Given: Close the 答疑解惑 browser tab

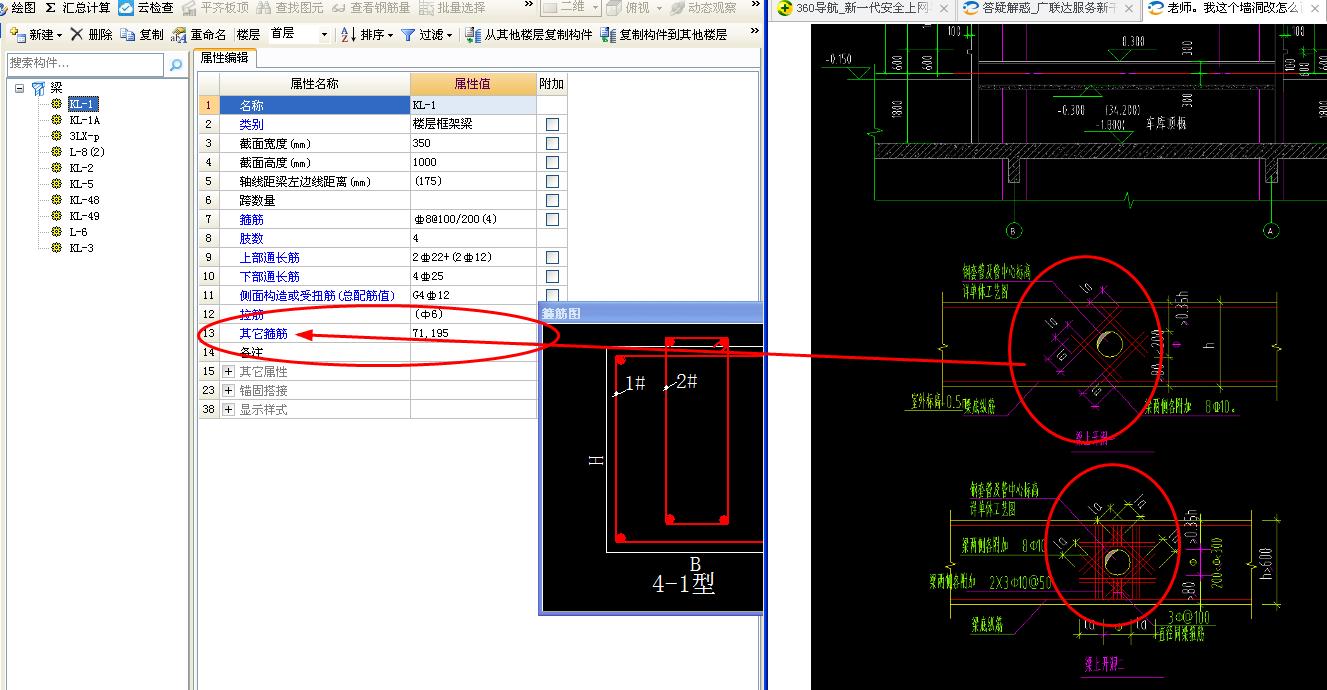Looking at the screenshot, I should click(x=1127, y=8).
